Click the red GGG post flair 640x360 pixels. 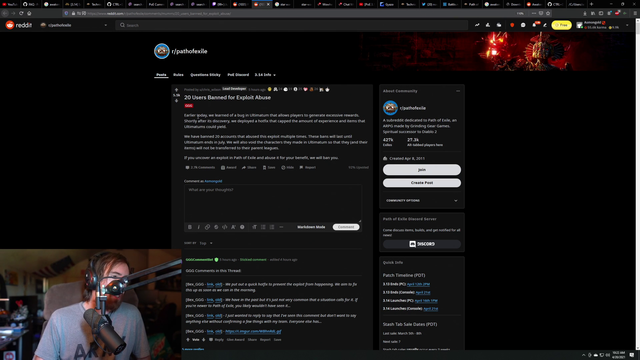click(x=189, y=106)
